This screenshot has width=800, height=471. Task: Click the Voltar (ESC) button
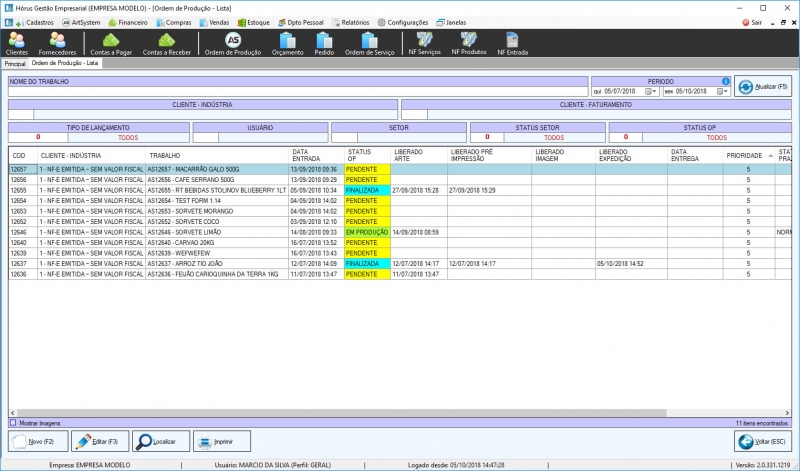tap(763, 441)
